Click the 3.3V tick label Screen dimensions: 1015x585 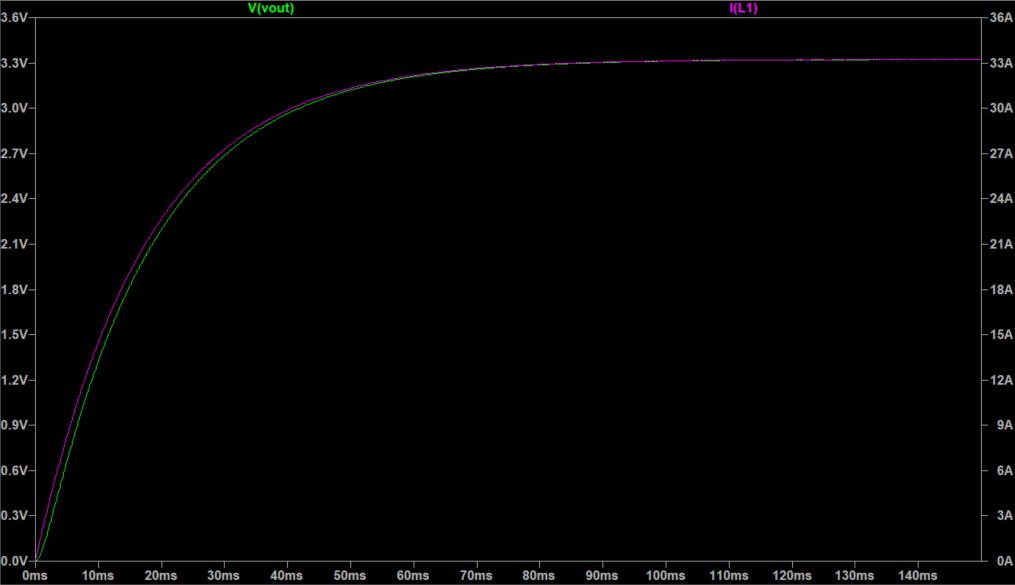click(x=17, y=61)
